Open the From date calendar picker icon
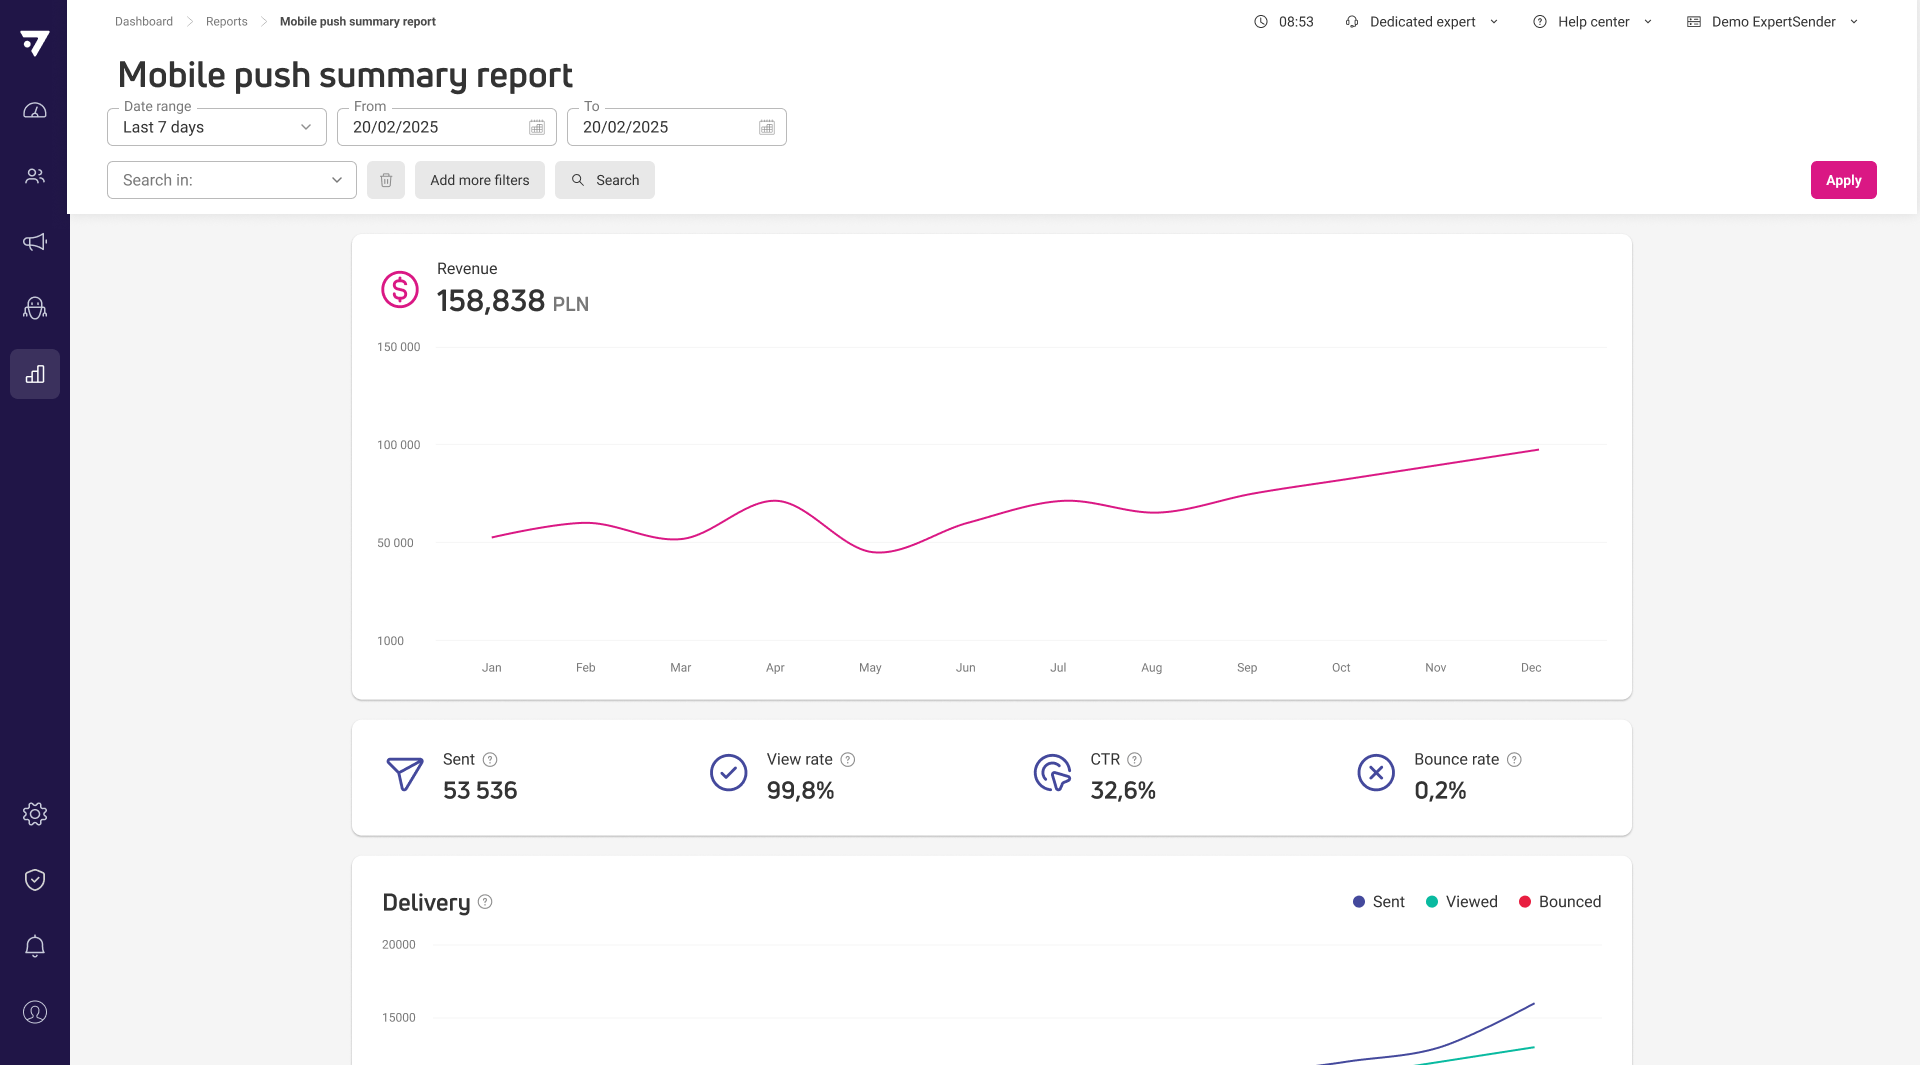1920x1065 pixels. 537,127
